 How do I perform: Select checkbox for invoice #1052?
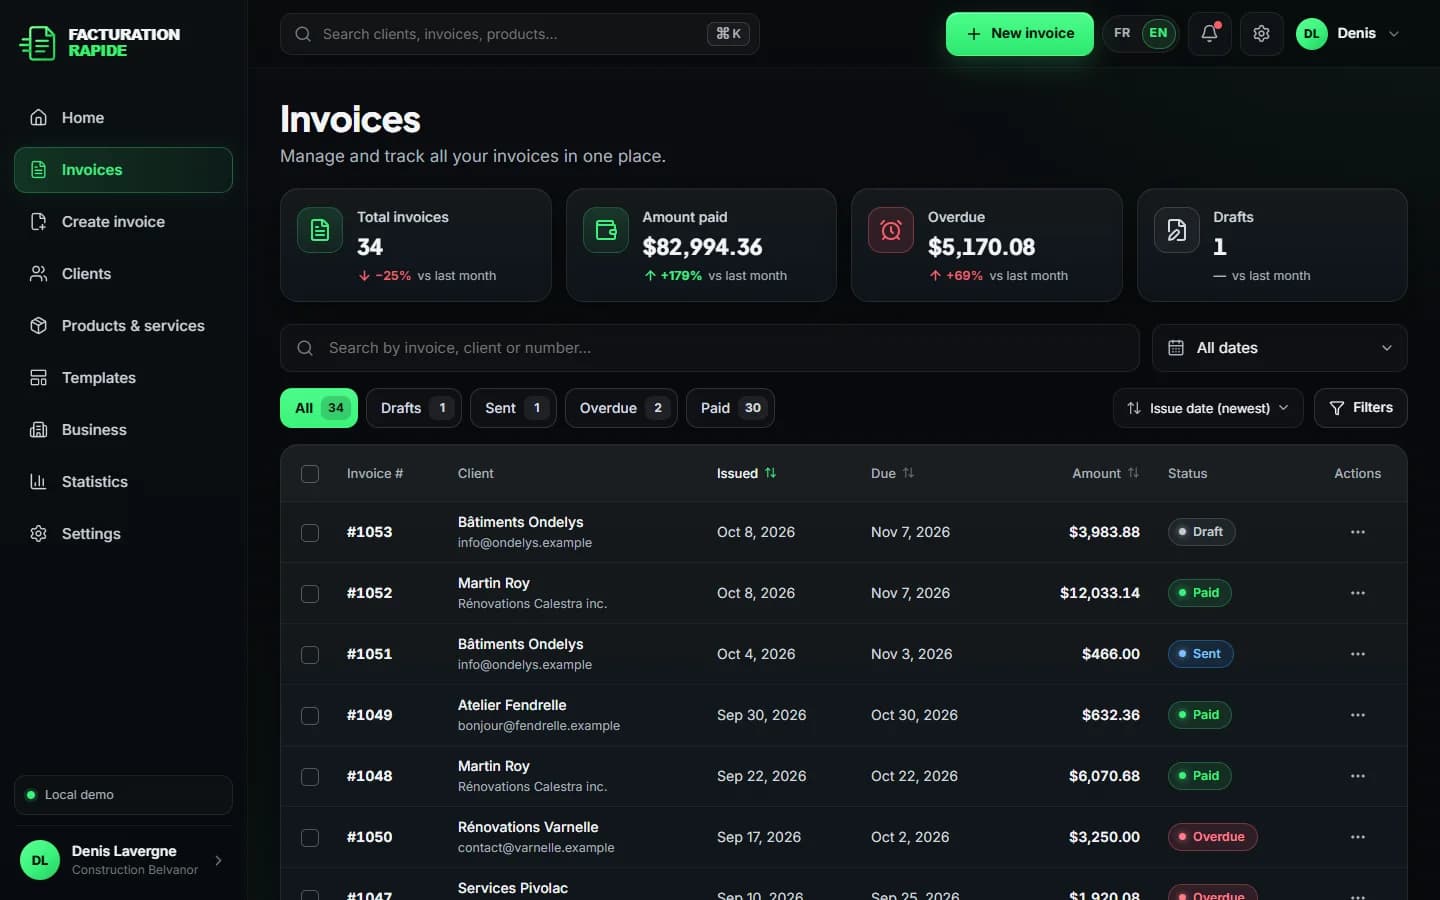(310, 594)
